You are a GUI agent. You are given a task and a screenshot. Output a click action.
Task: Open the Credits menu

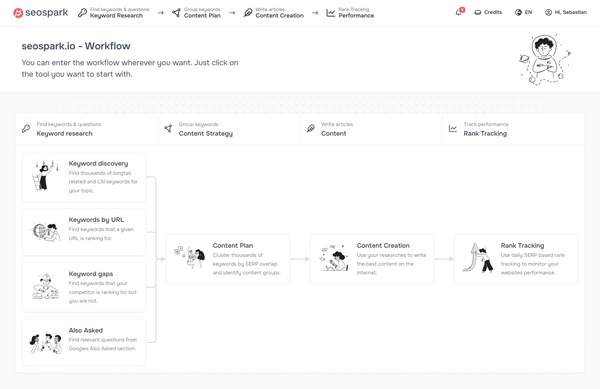coord(488,12)
